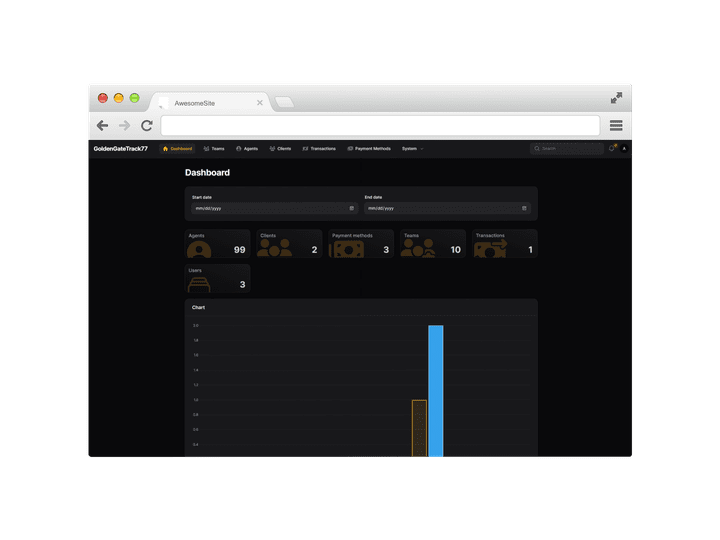Open the browser hamburger menu
720x540 pixels.
click(616, 125)
